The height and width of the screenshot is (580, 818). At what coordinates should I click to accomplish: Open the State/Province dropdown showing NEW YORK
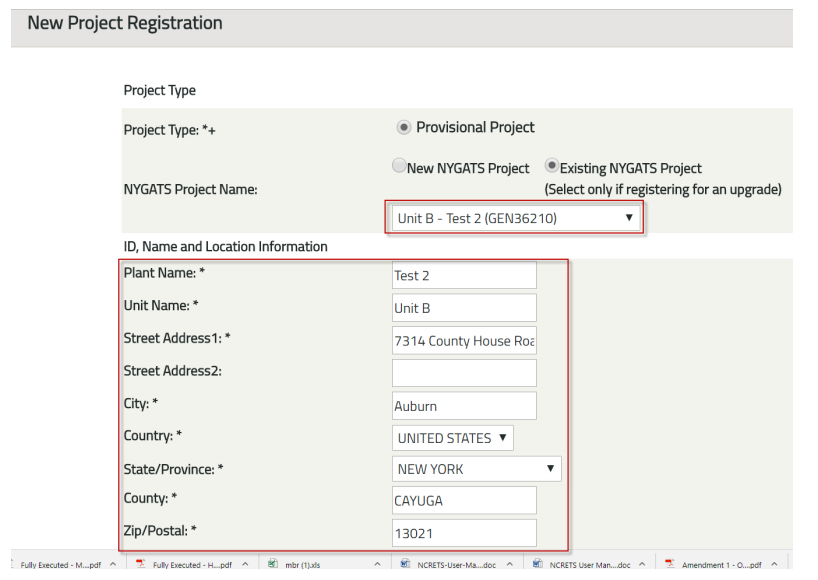[476, 469]
